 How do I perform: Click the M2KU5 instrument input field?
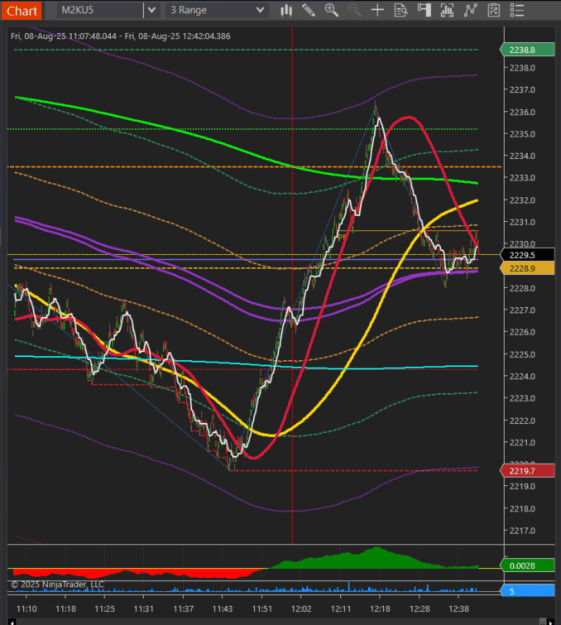click(x=99, y=10)
